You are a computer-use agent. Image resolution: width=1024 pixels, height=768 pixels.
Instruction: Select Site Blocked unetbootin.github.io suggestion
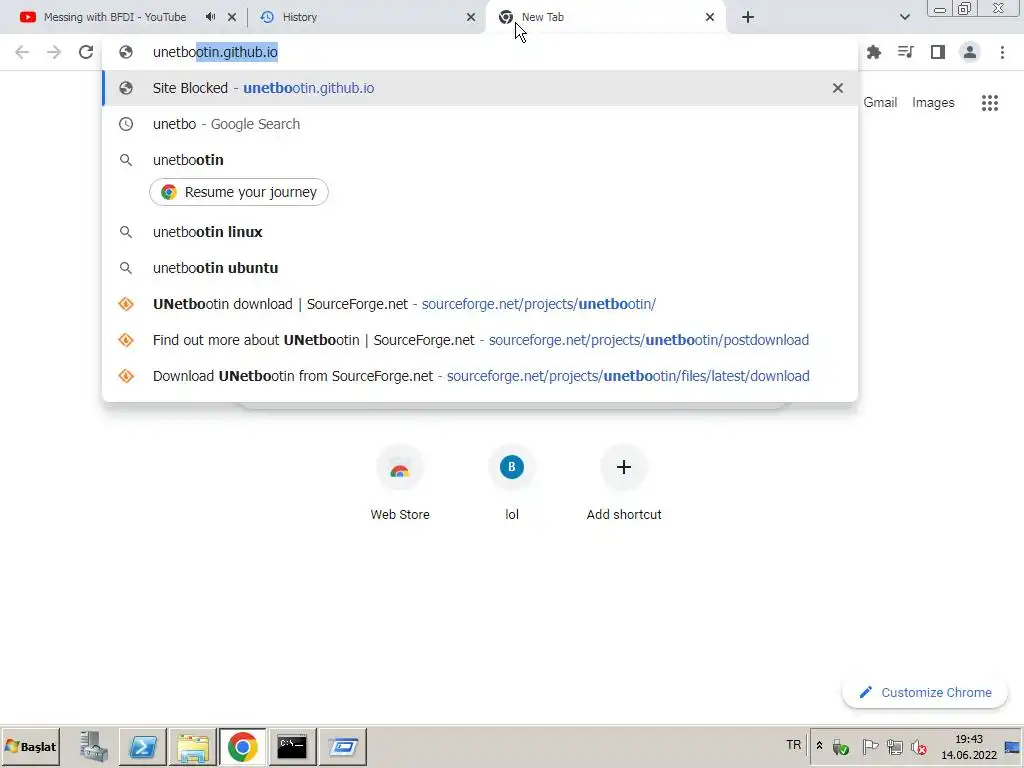point(479,88)
